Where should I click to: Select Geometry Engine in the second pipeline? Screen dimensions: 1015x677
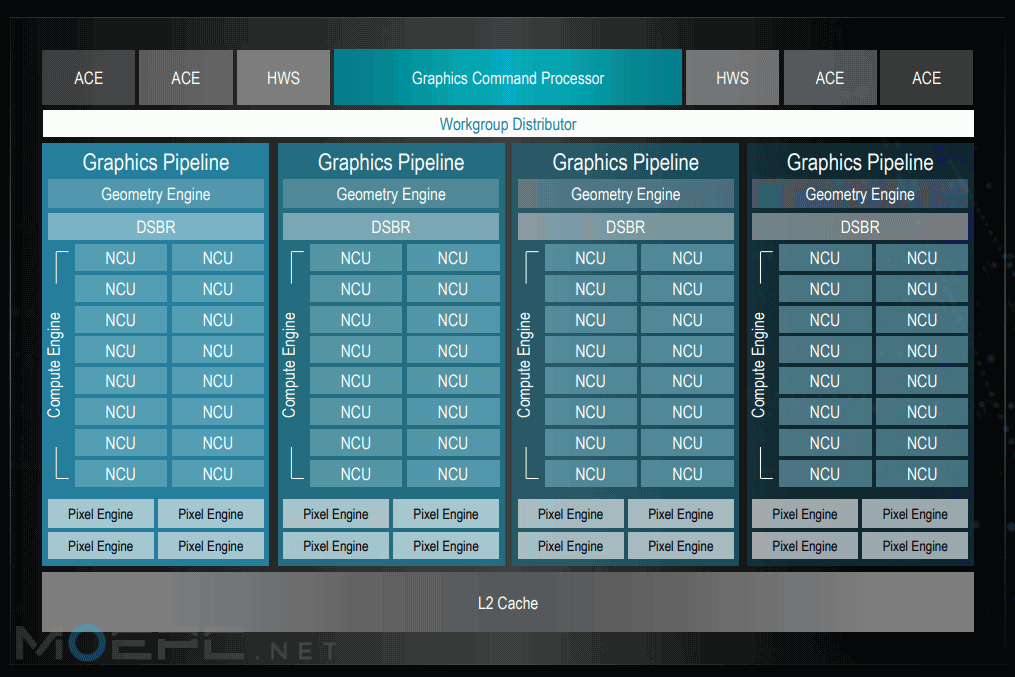coord(391,194)
